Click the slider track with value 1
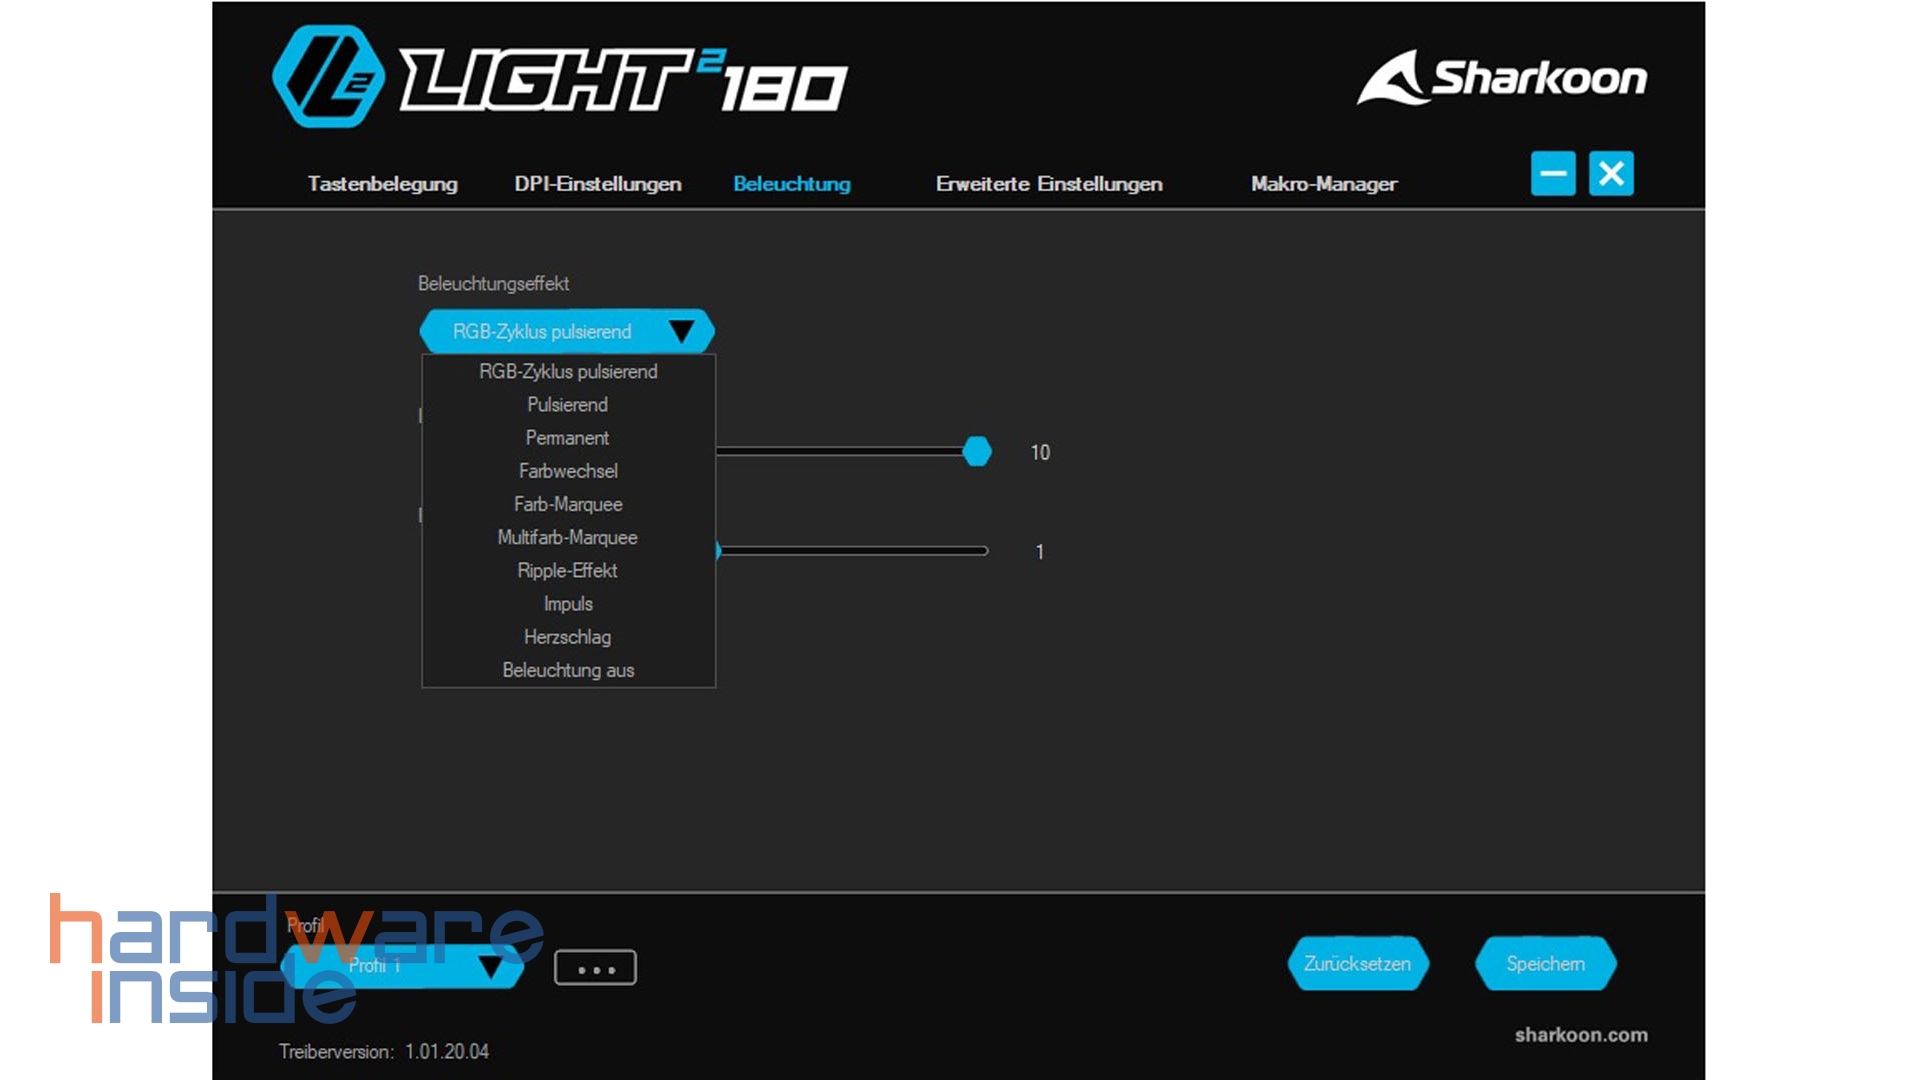 click(x=853, y=551)
